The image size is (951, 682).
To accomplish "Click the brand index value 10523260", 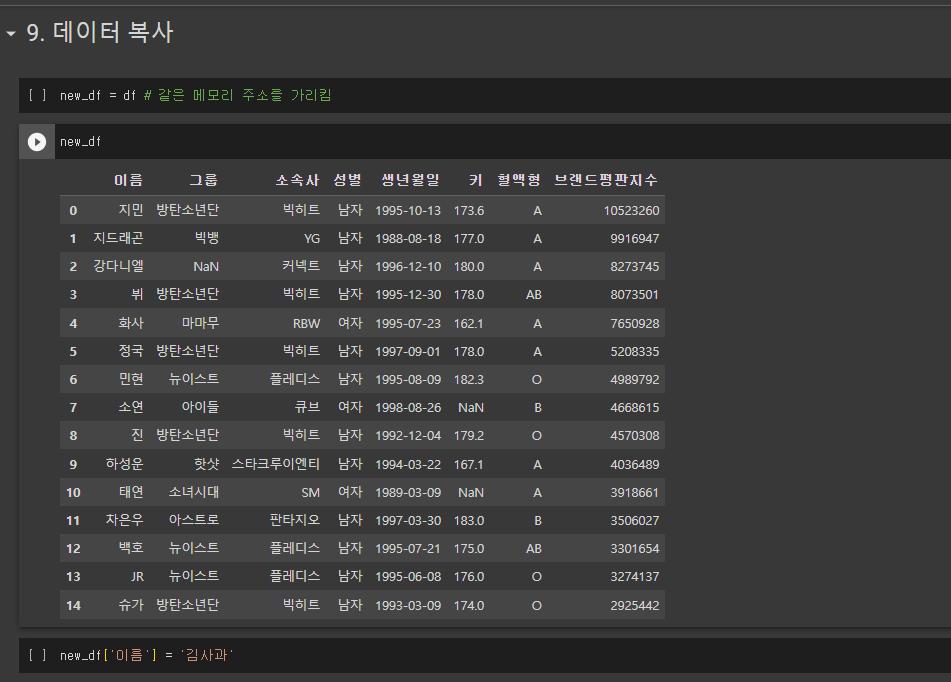I will (631, 211).
